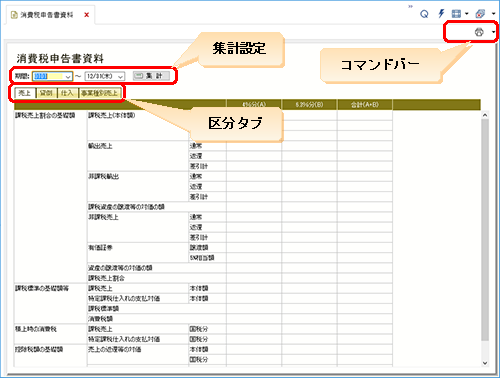This screenshot has width=500, height=378.
Task: Click the 課税標準の基礎額等 section label
Action: point(42,288)
